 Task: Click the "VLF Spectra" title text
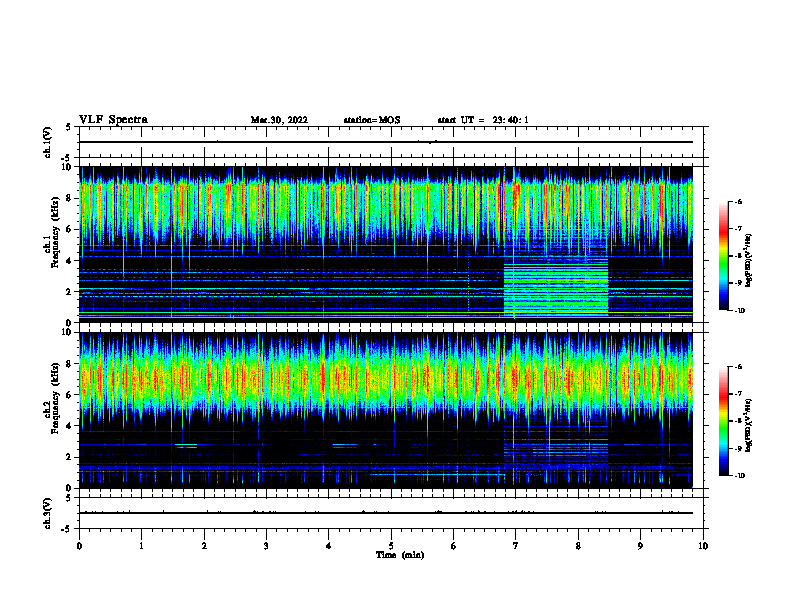pyautogui.click(x=113, y=120)
